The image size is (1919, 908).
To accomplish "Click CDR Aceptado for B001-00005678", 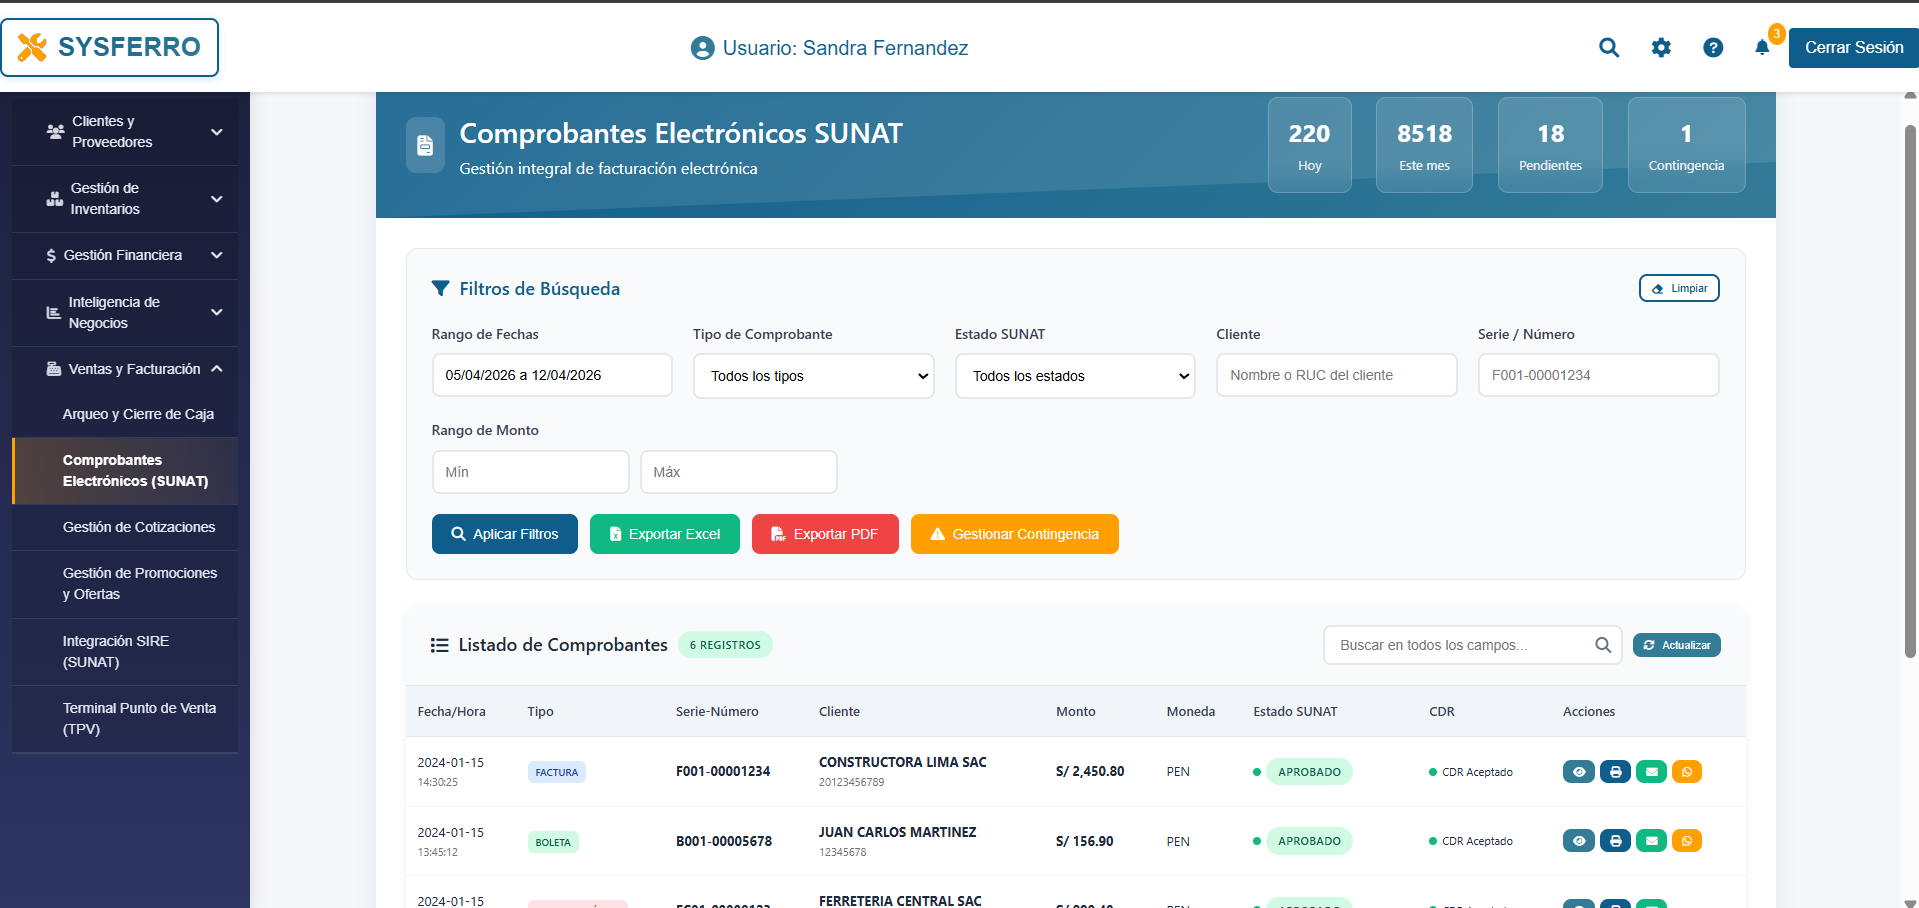I will point(1471,841).
